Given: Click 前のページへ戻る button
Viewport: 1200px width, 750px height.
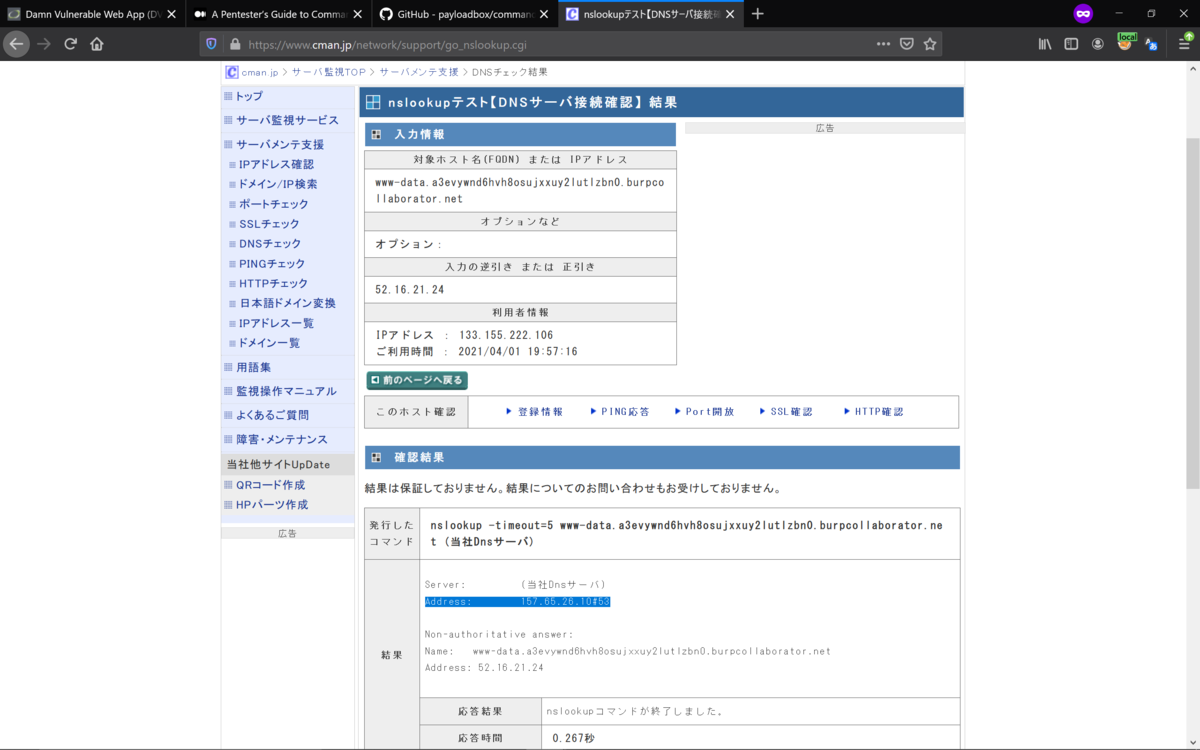Looking at the screenshot, I should point(417,380).
